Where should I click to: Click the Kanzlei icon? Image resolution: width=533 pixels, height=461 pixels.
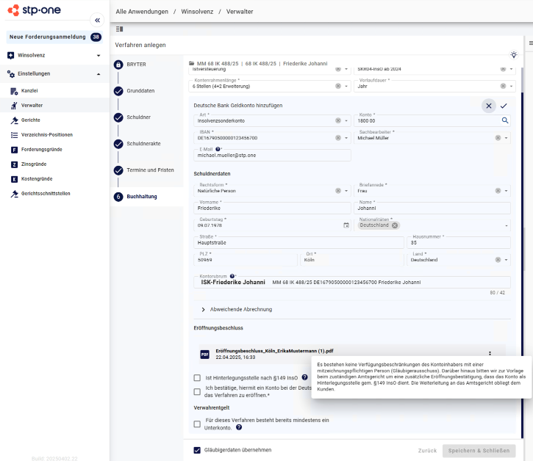pos(14,91)
